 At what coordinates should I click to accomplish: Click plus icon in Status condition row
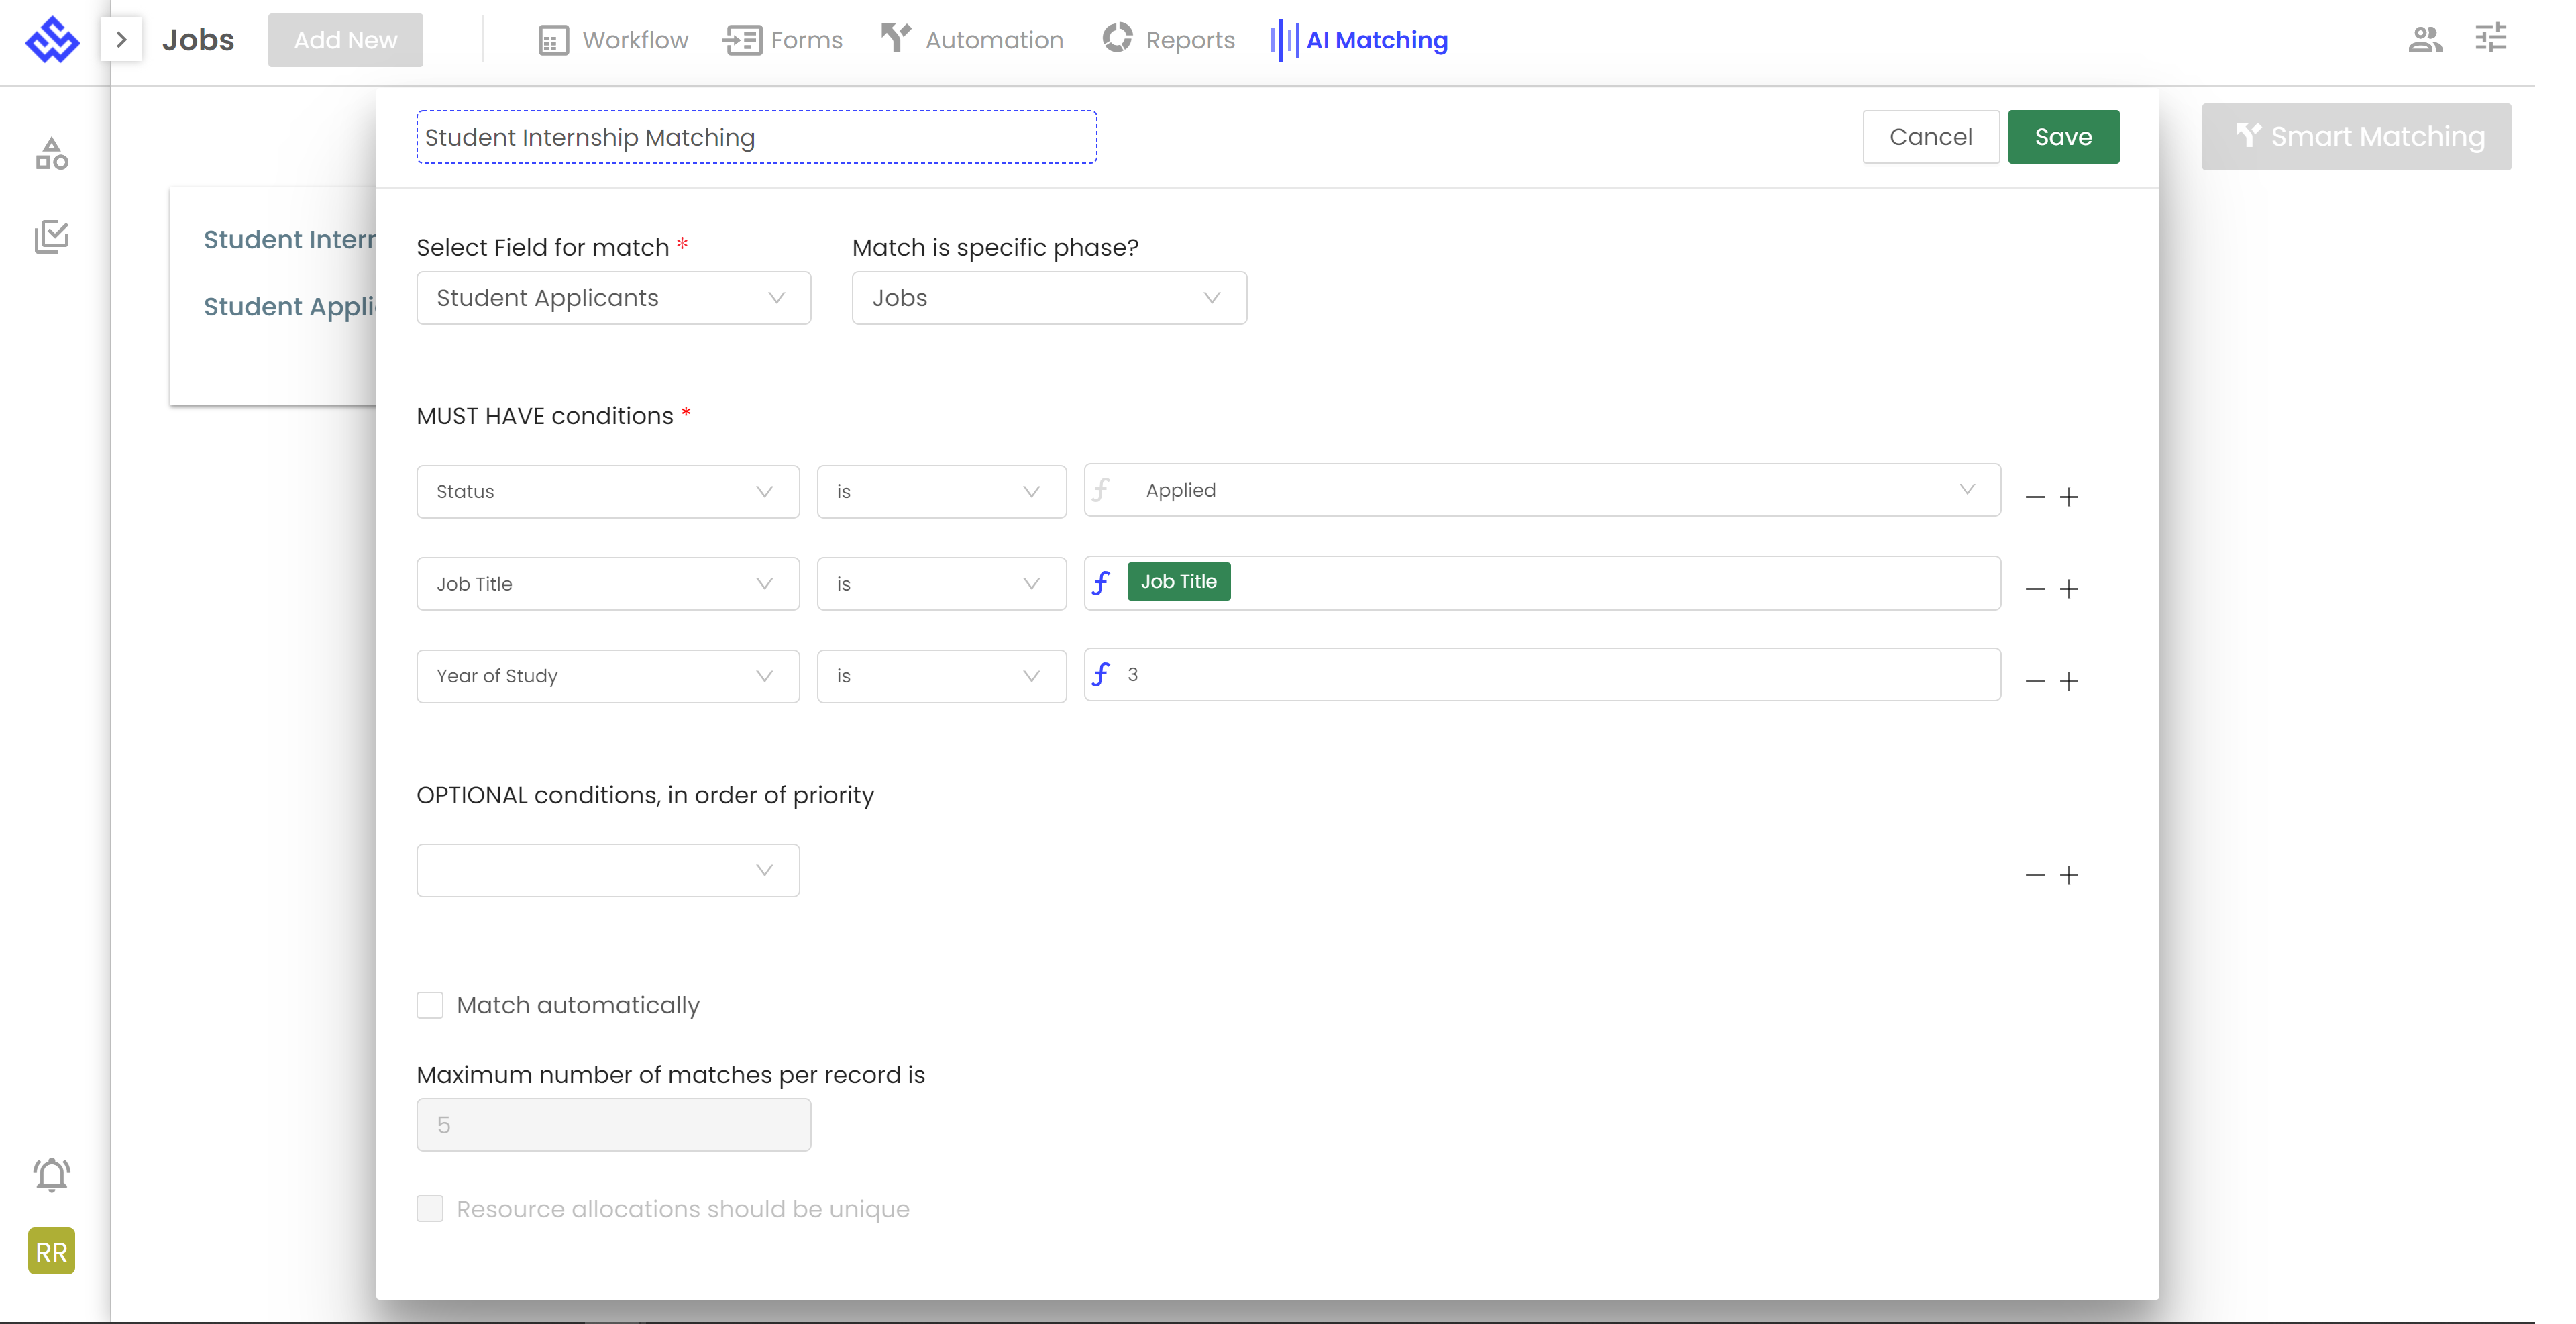click(x=2069, y=497)
